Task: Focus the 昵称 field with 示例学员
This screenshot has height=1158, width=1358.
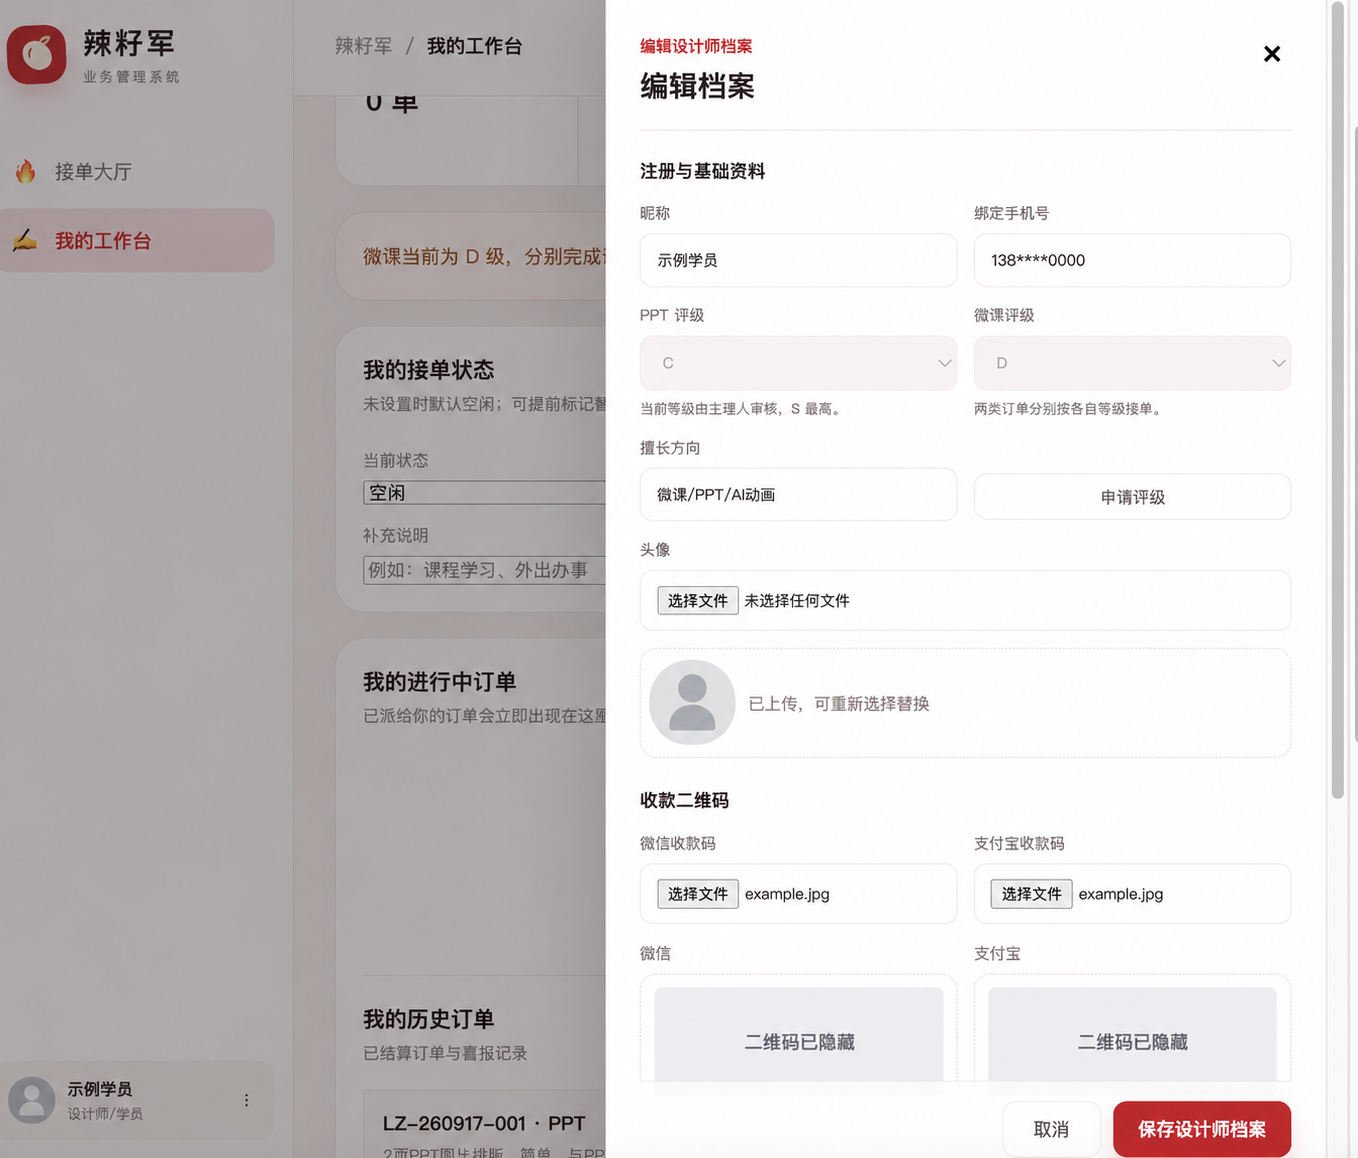Action: [798, 260]
